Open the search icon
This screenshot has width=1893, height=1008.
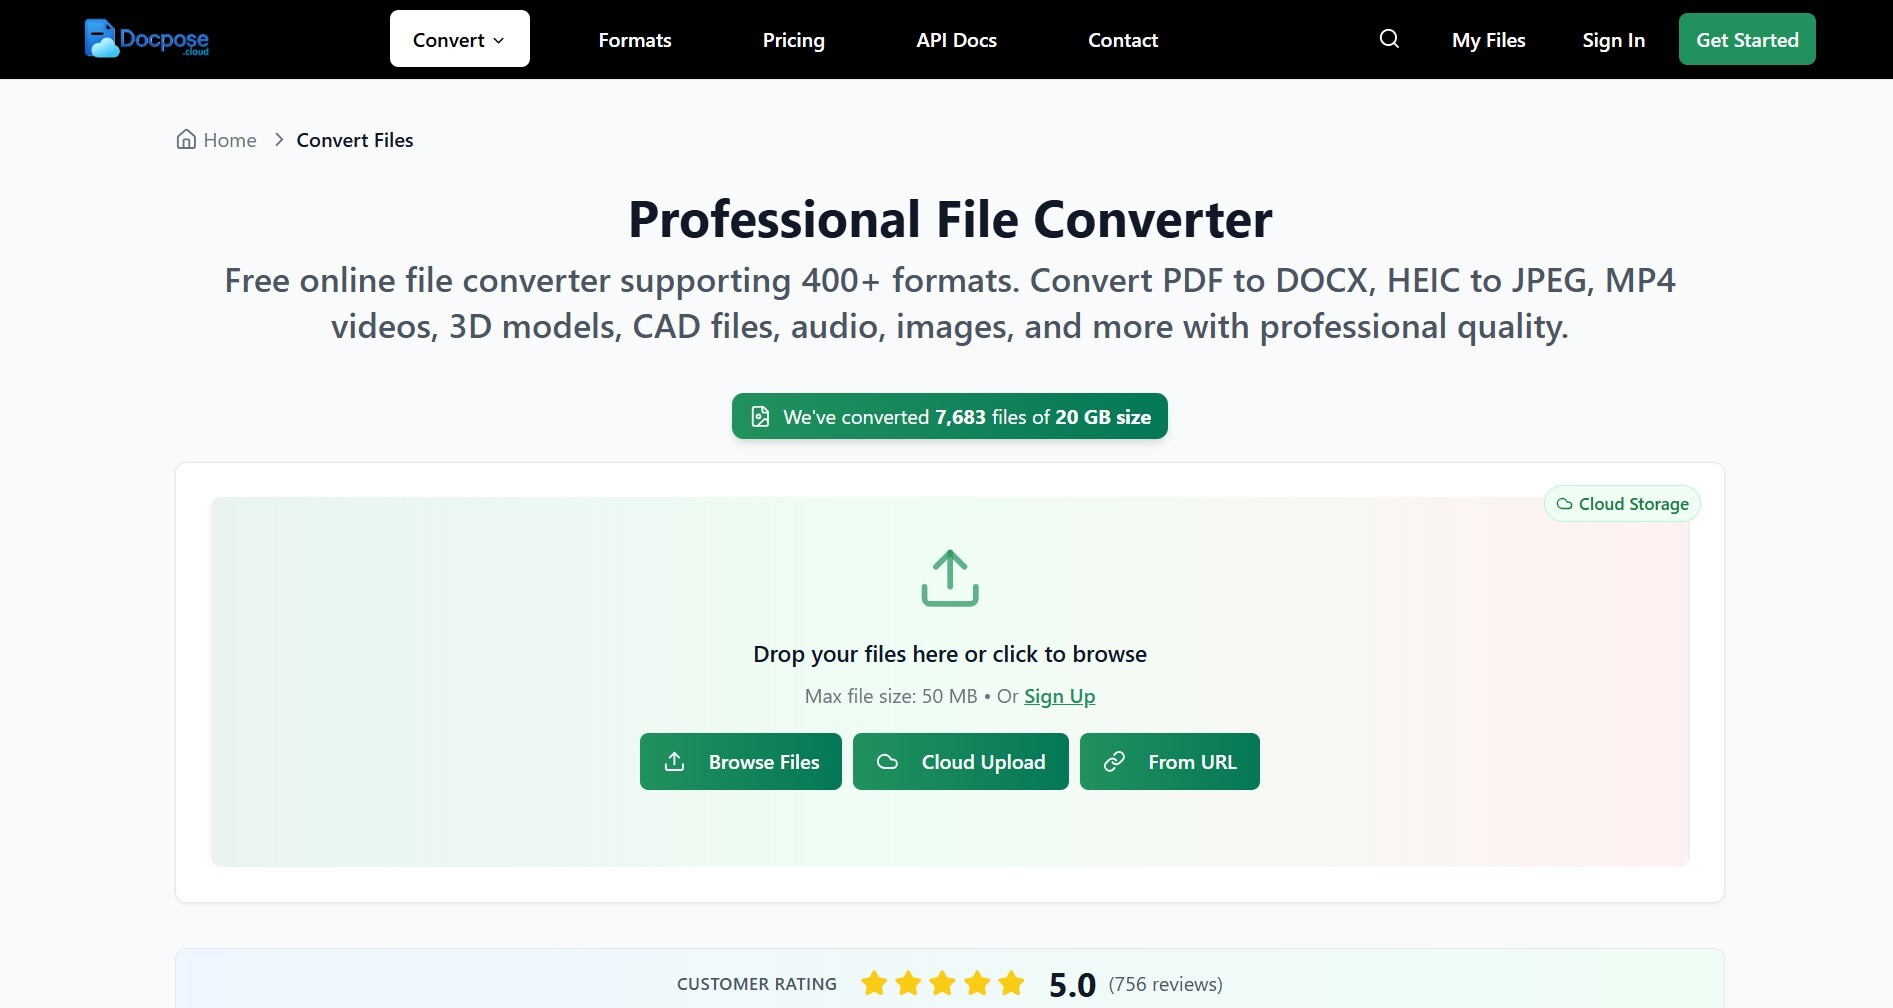1388,39
